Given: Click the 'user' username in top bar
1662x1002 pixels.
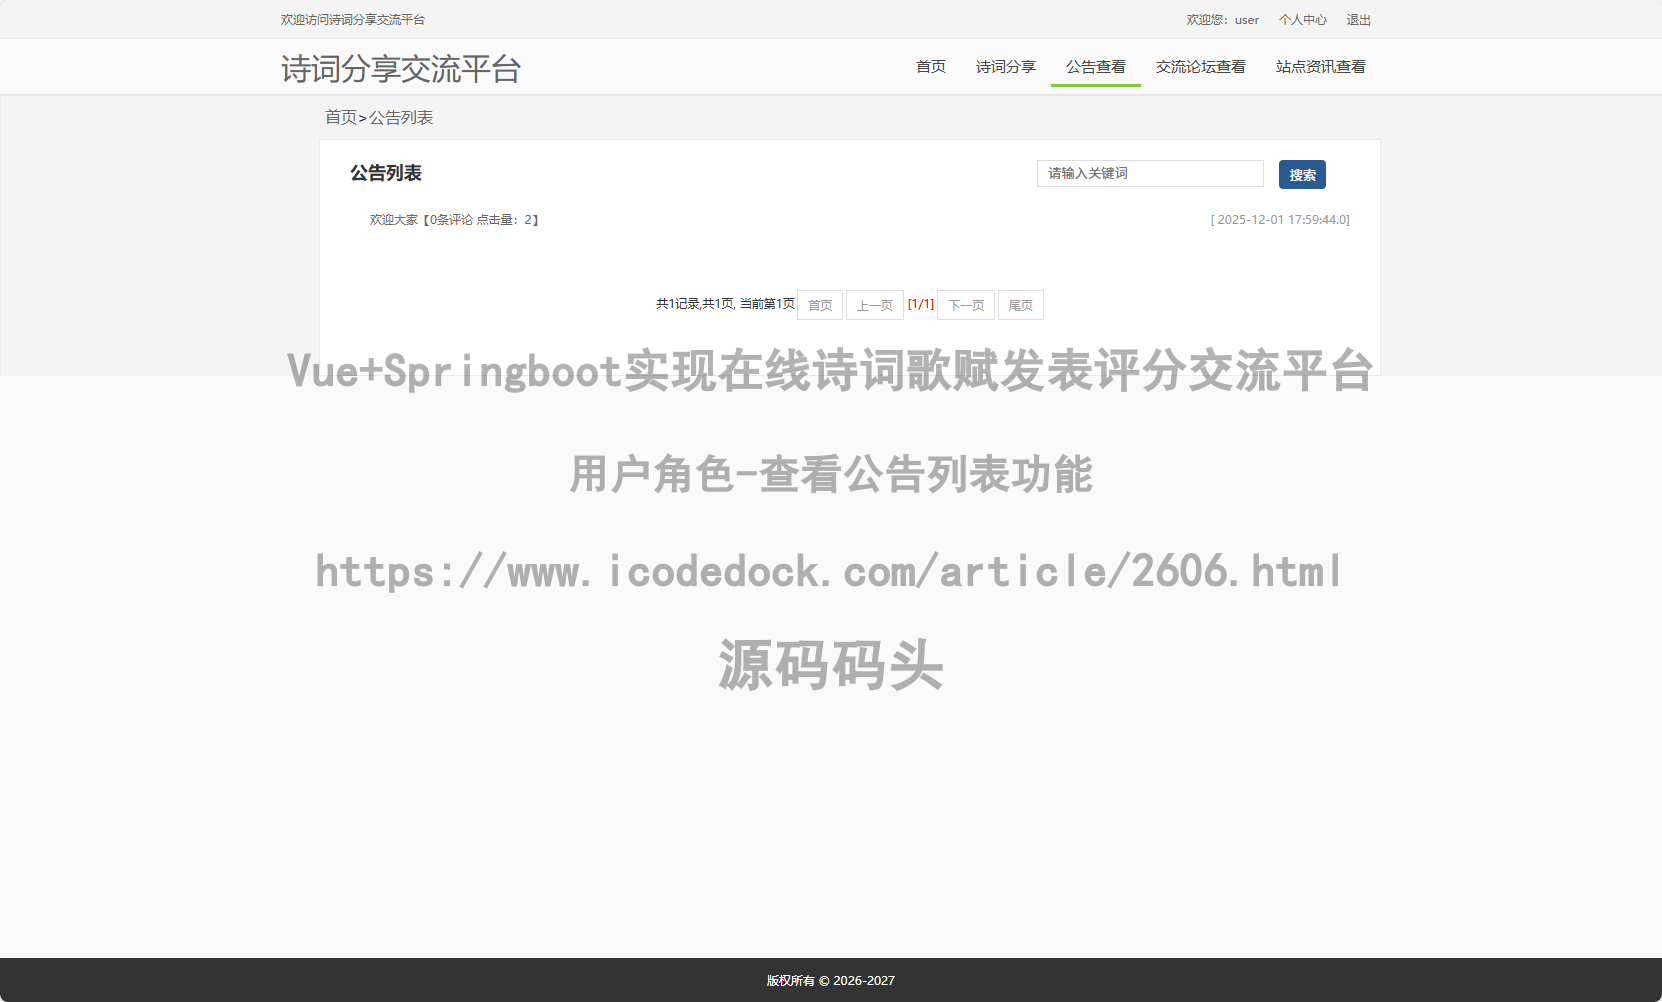Looking at the screenshot, I should coord(1246,20).
